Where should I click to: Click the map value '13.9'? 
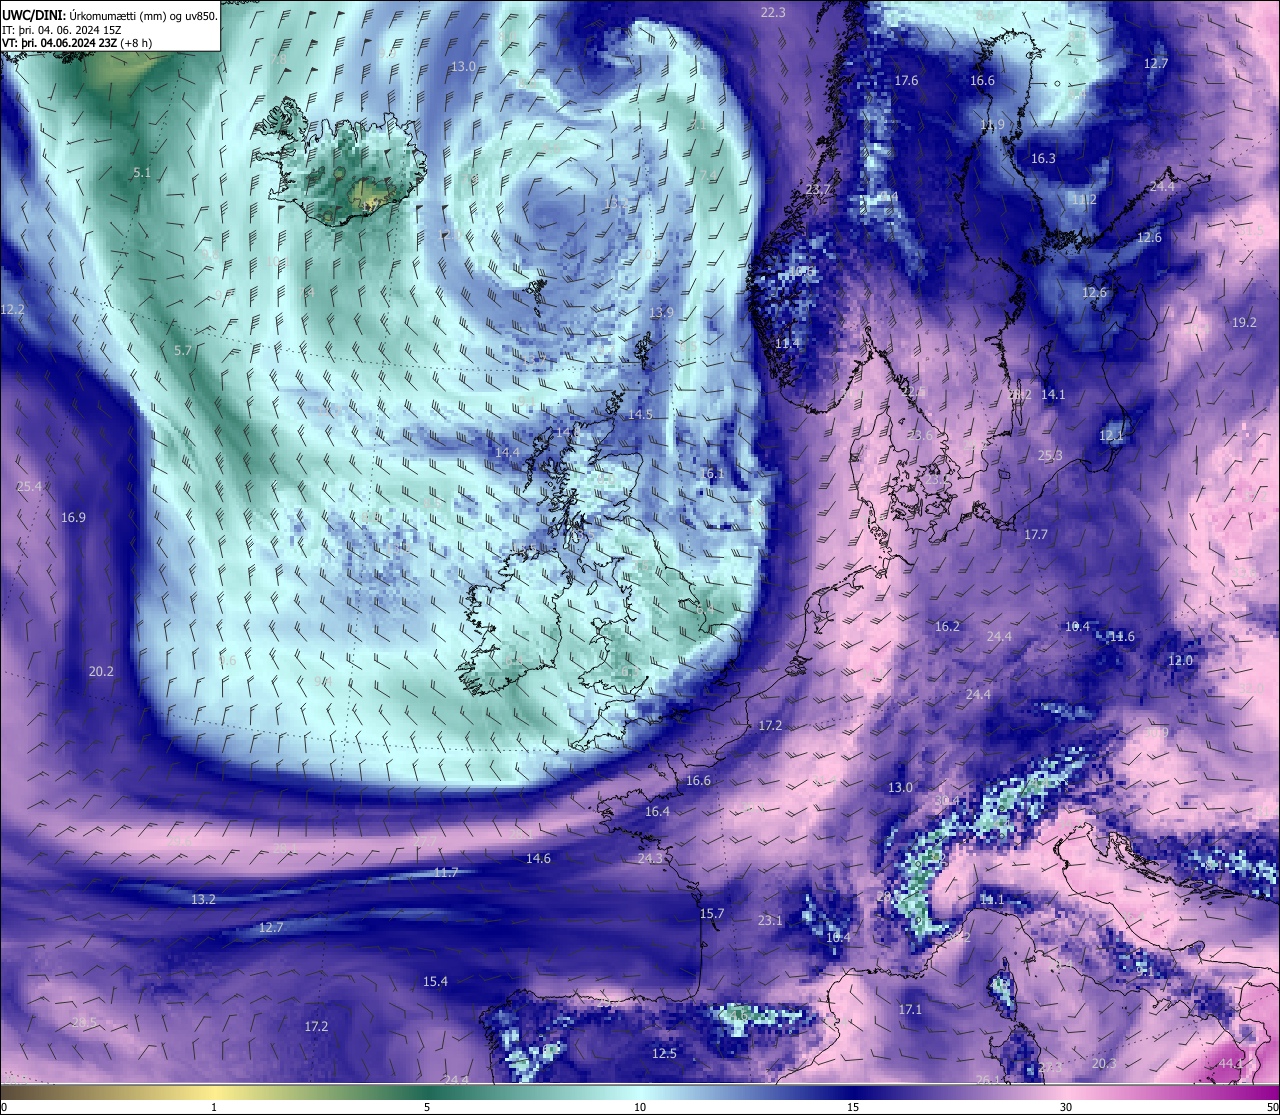click(661, 312)
